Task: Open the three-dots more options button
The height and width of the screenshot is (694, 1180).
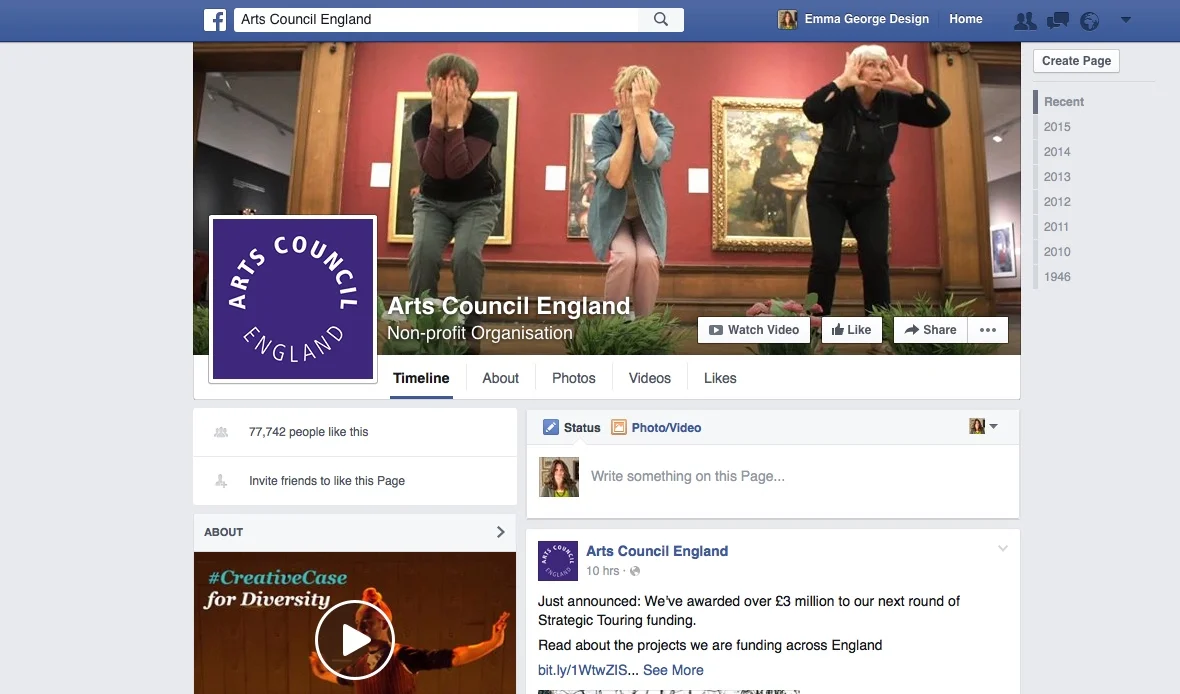Action: click(988, 330)
